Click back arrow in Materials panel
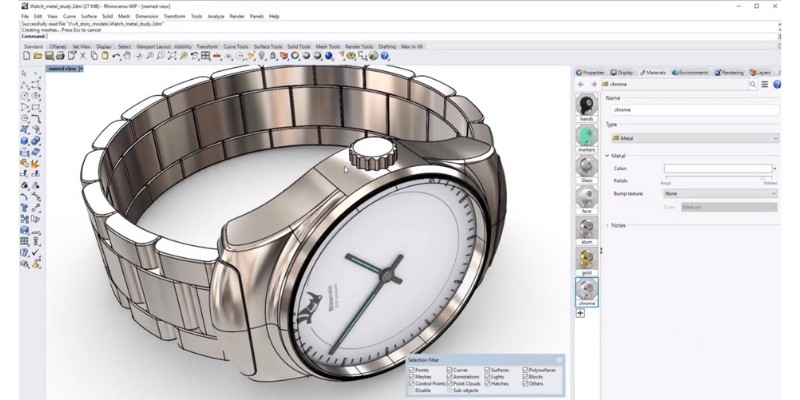 580,85
